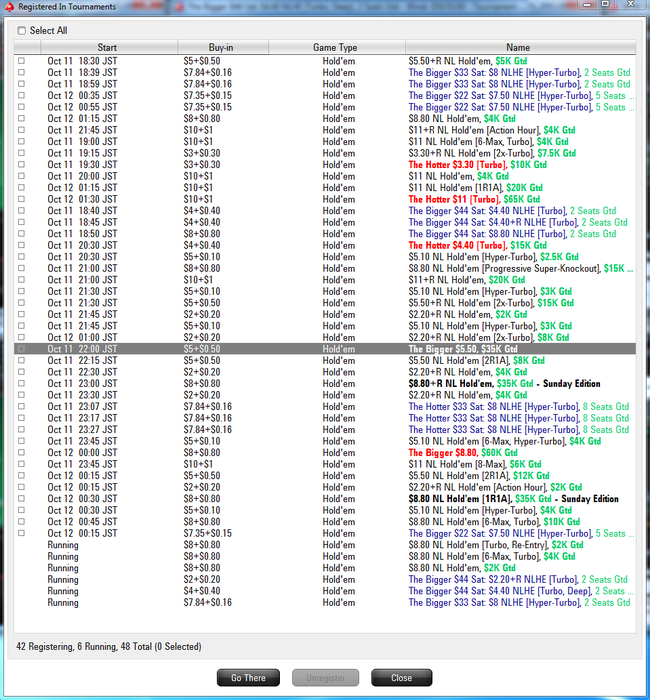Select '$2.20+R NL Hold'em, $2K Gtd' tournament
Image resolution: width=650 pixels, height=700 pixels.
point(325,314)
